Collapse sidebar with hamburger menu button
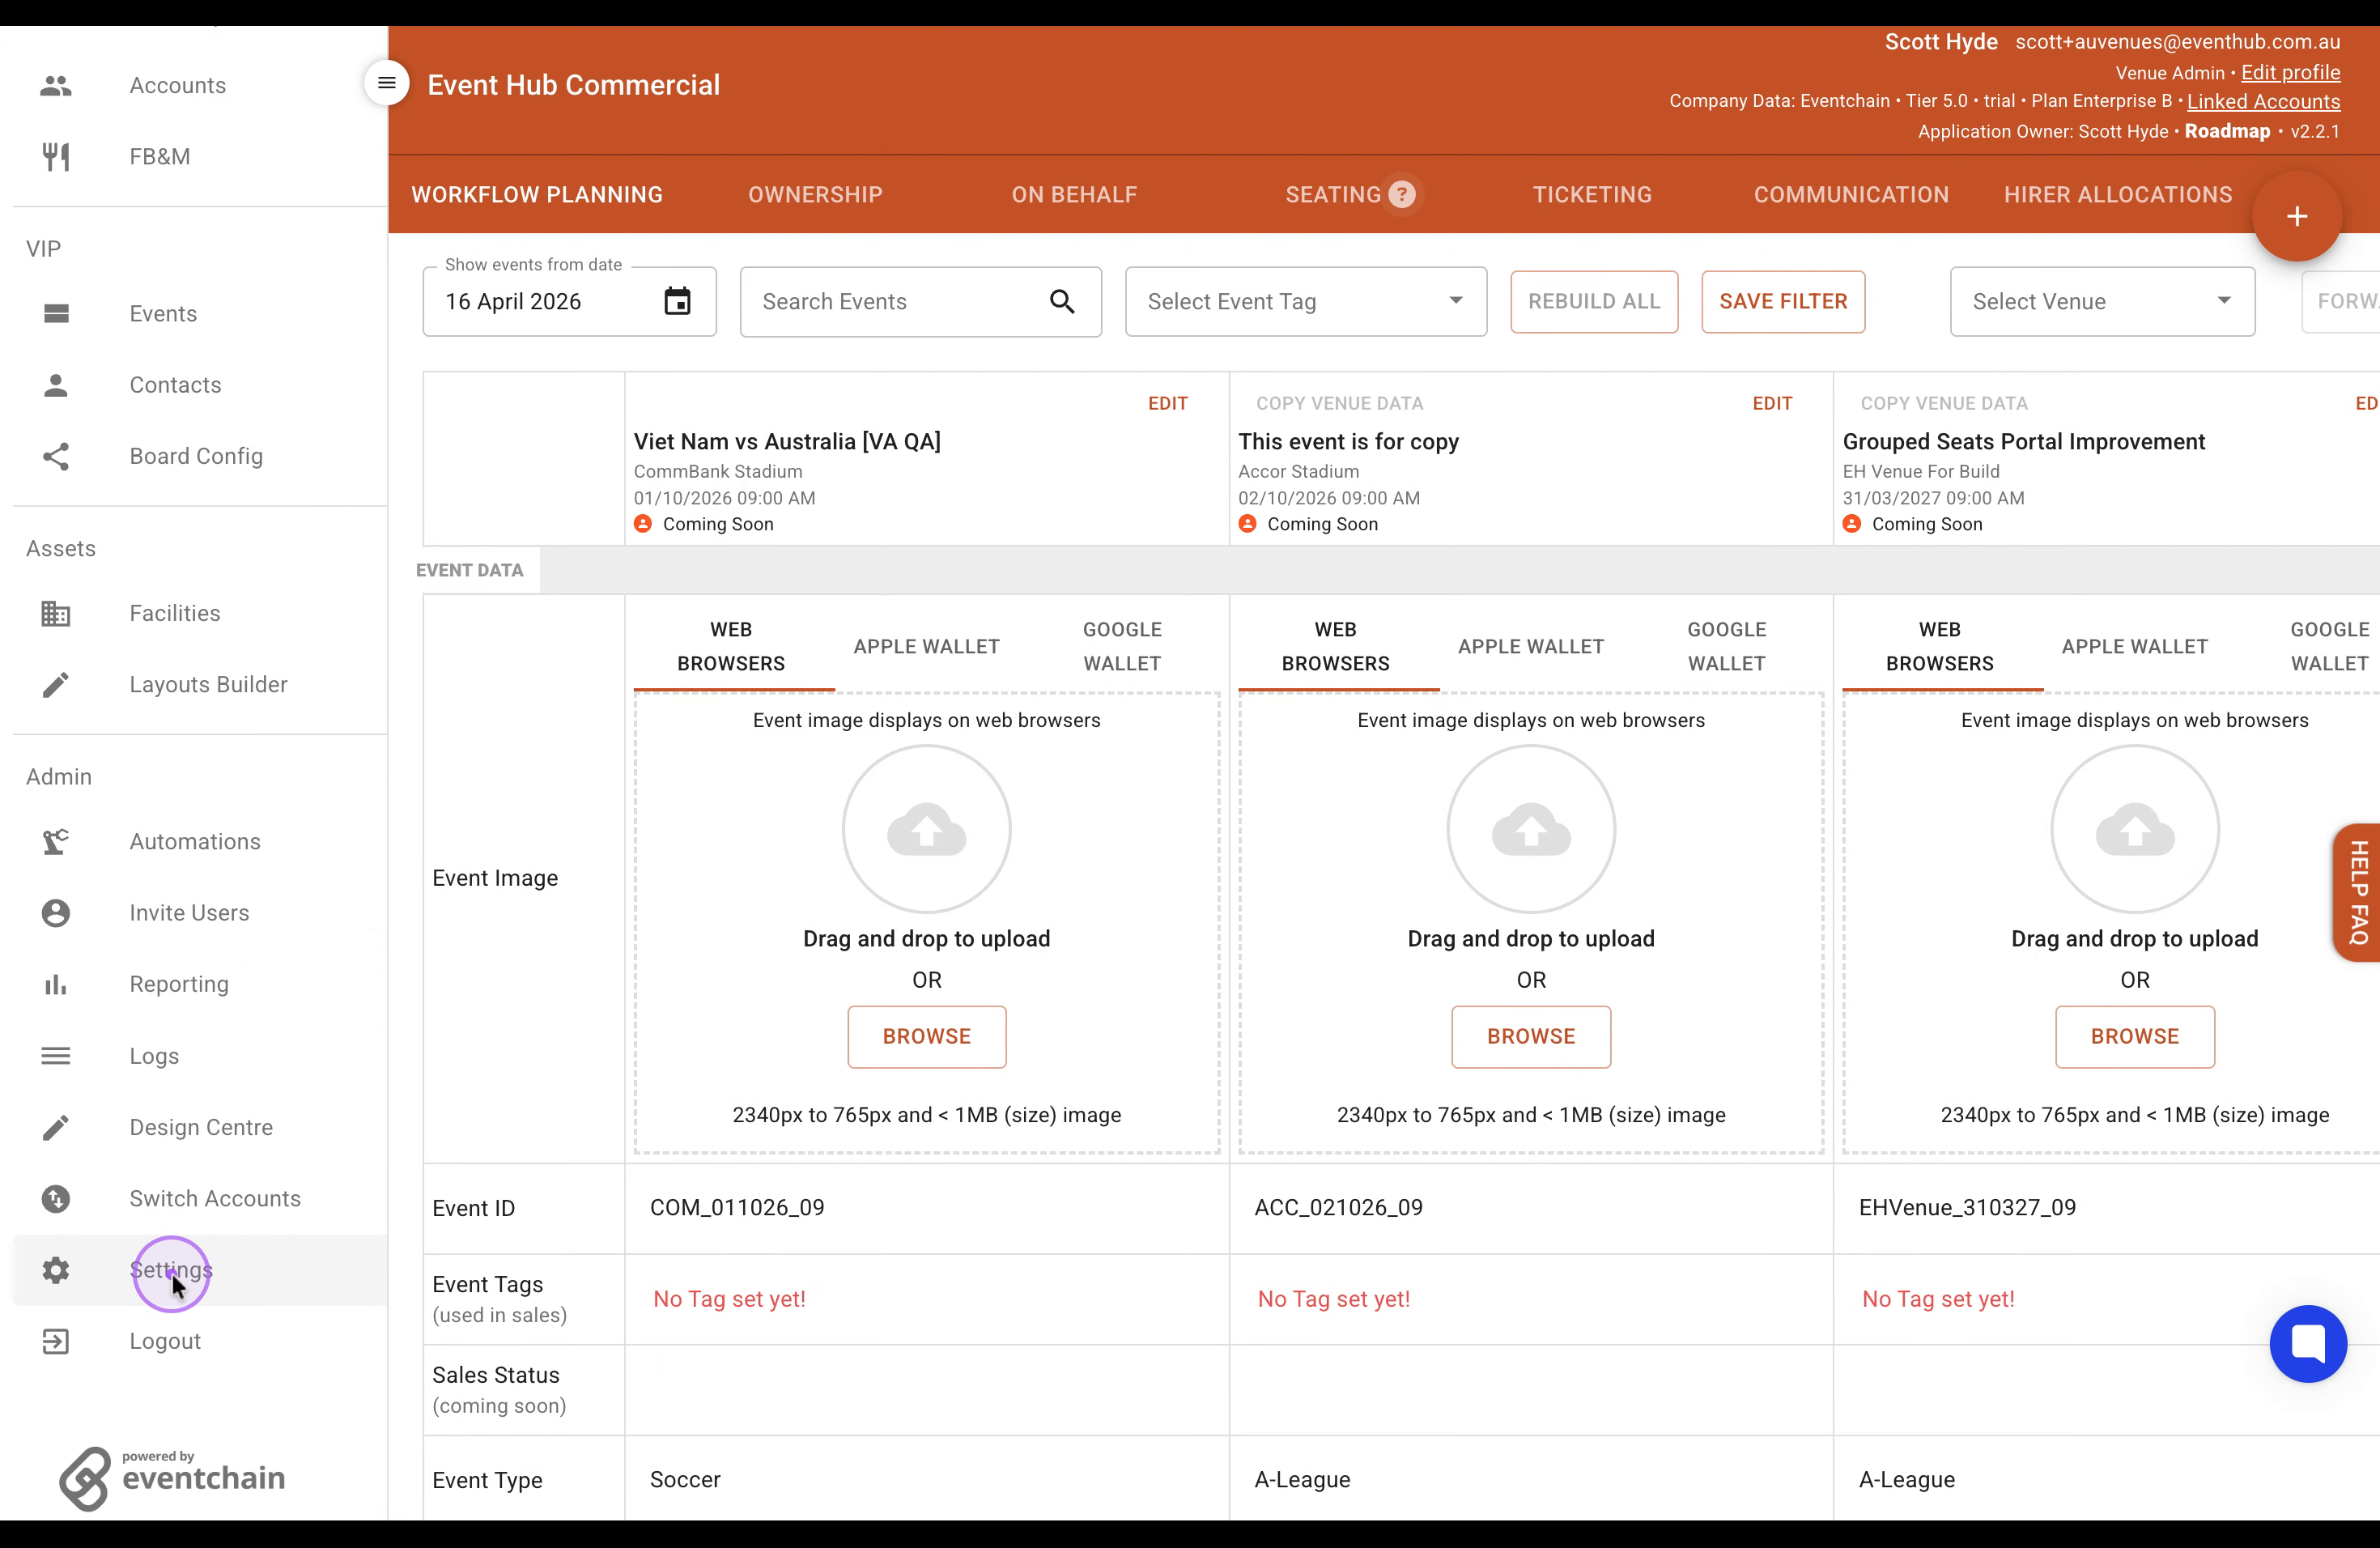 tap(387, 83)
